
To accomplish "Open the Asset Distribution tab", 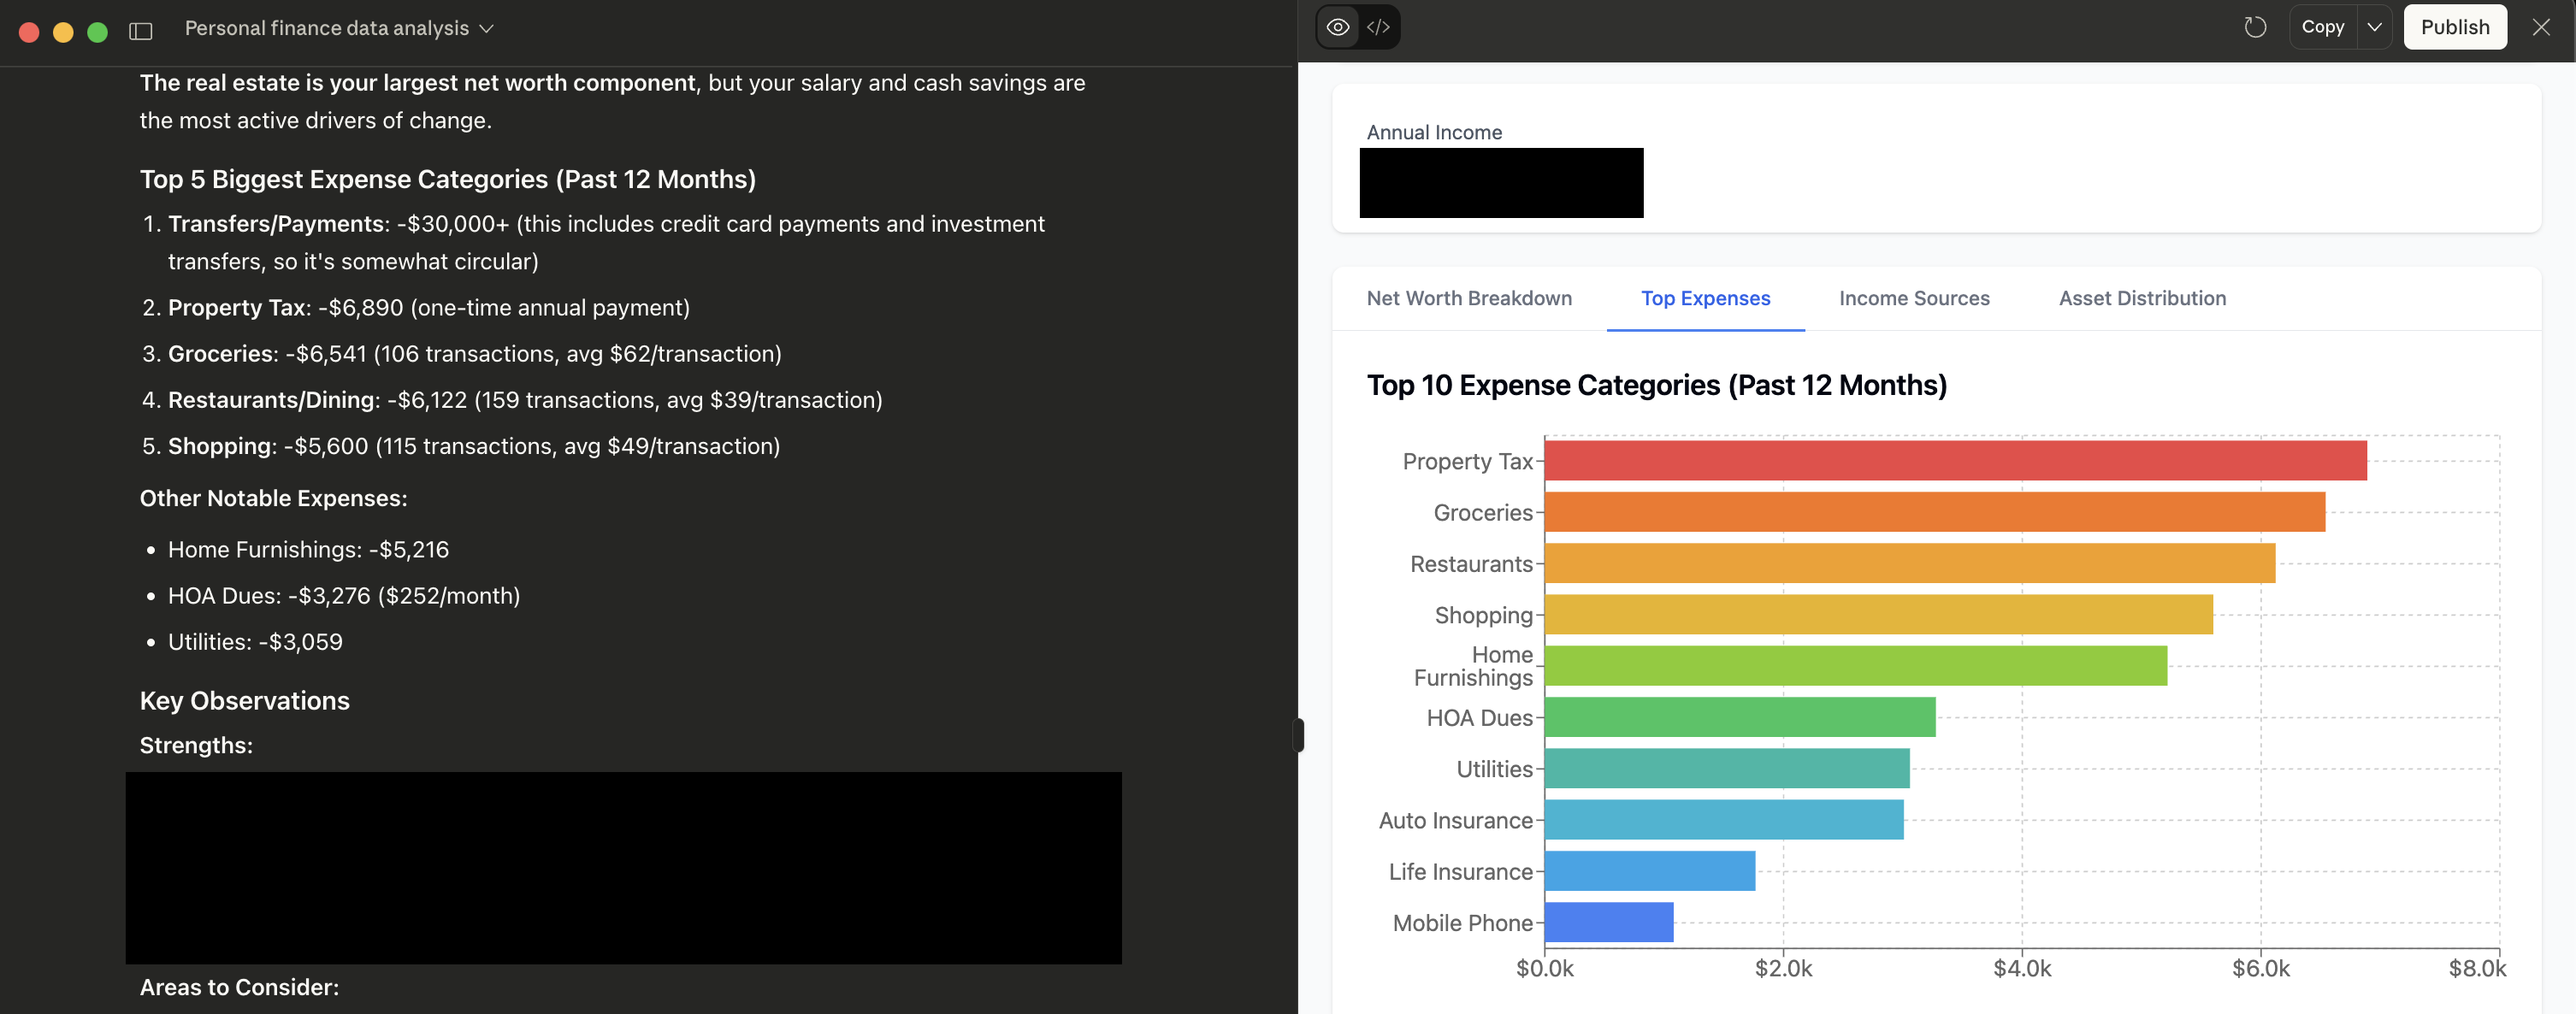I will tap(2142, 298).
